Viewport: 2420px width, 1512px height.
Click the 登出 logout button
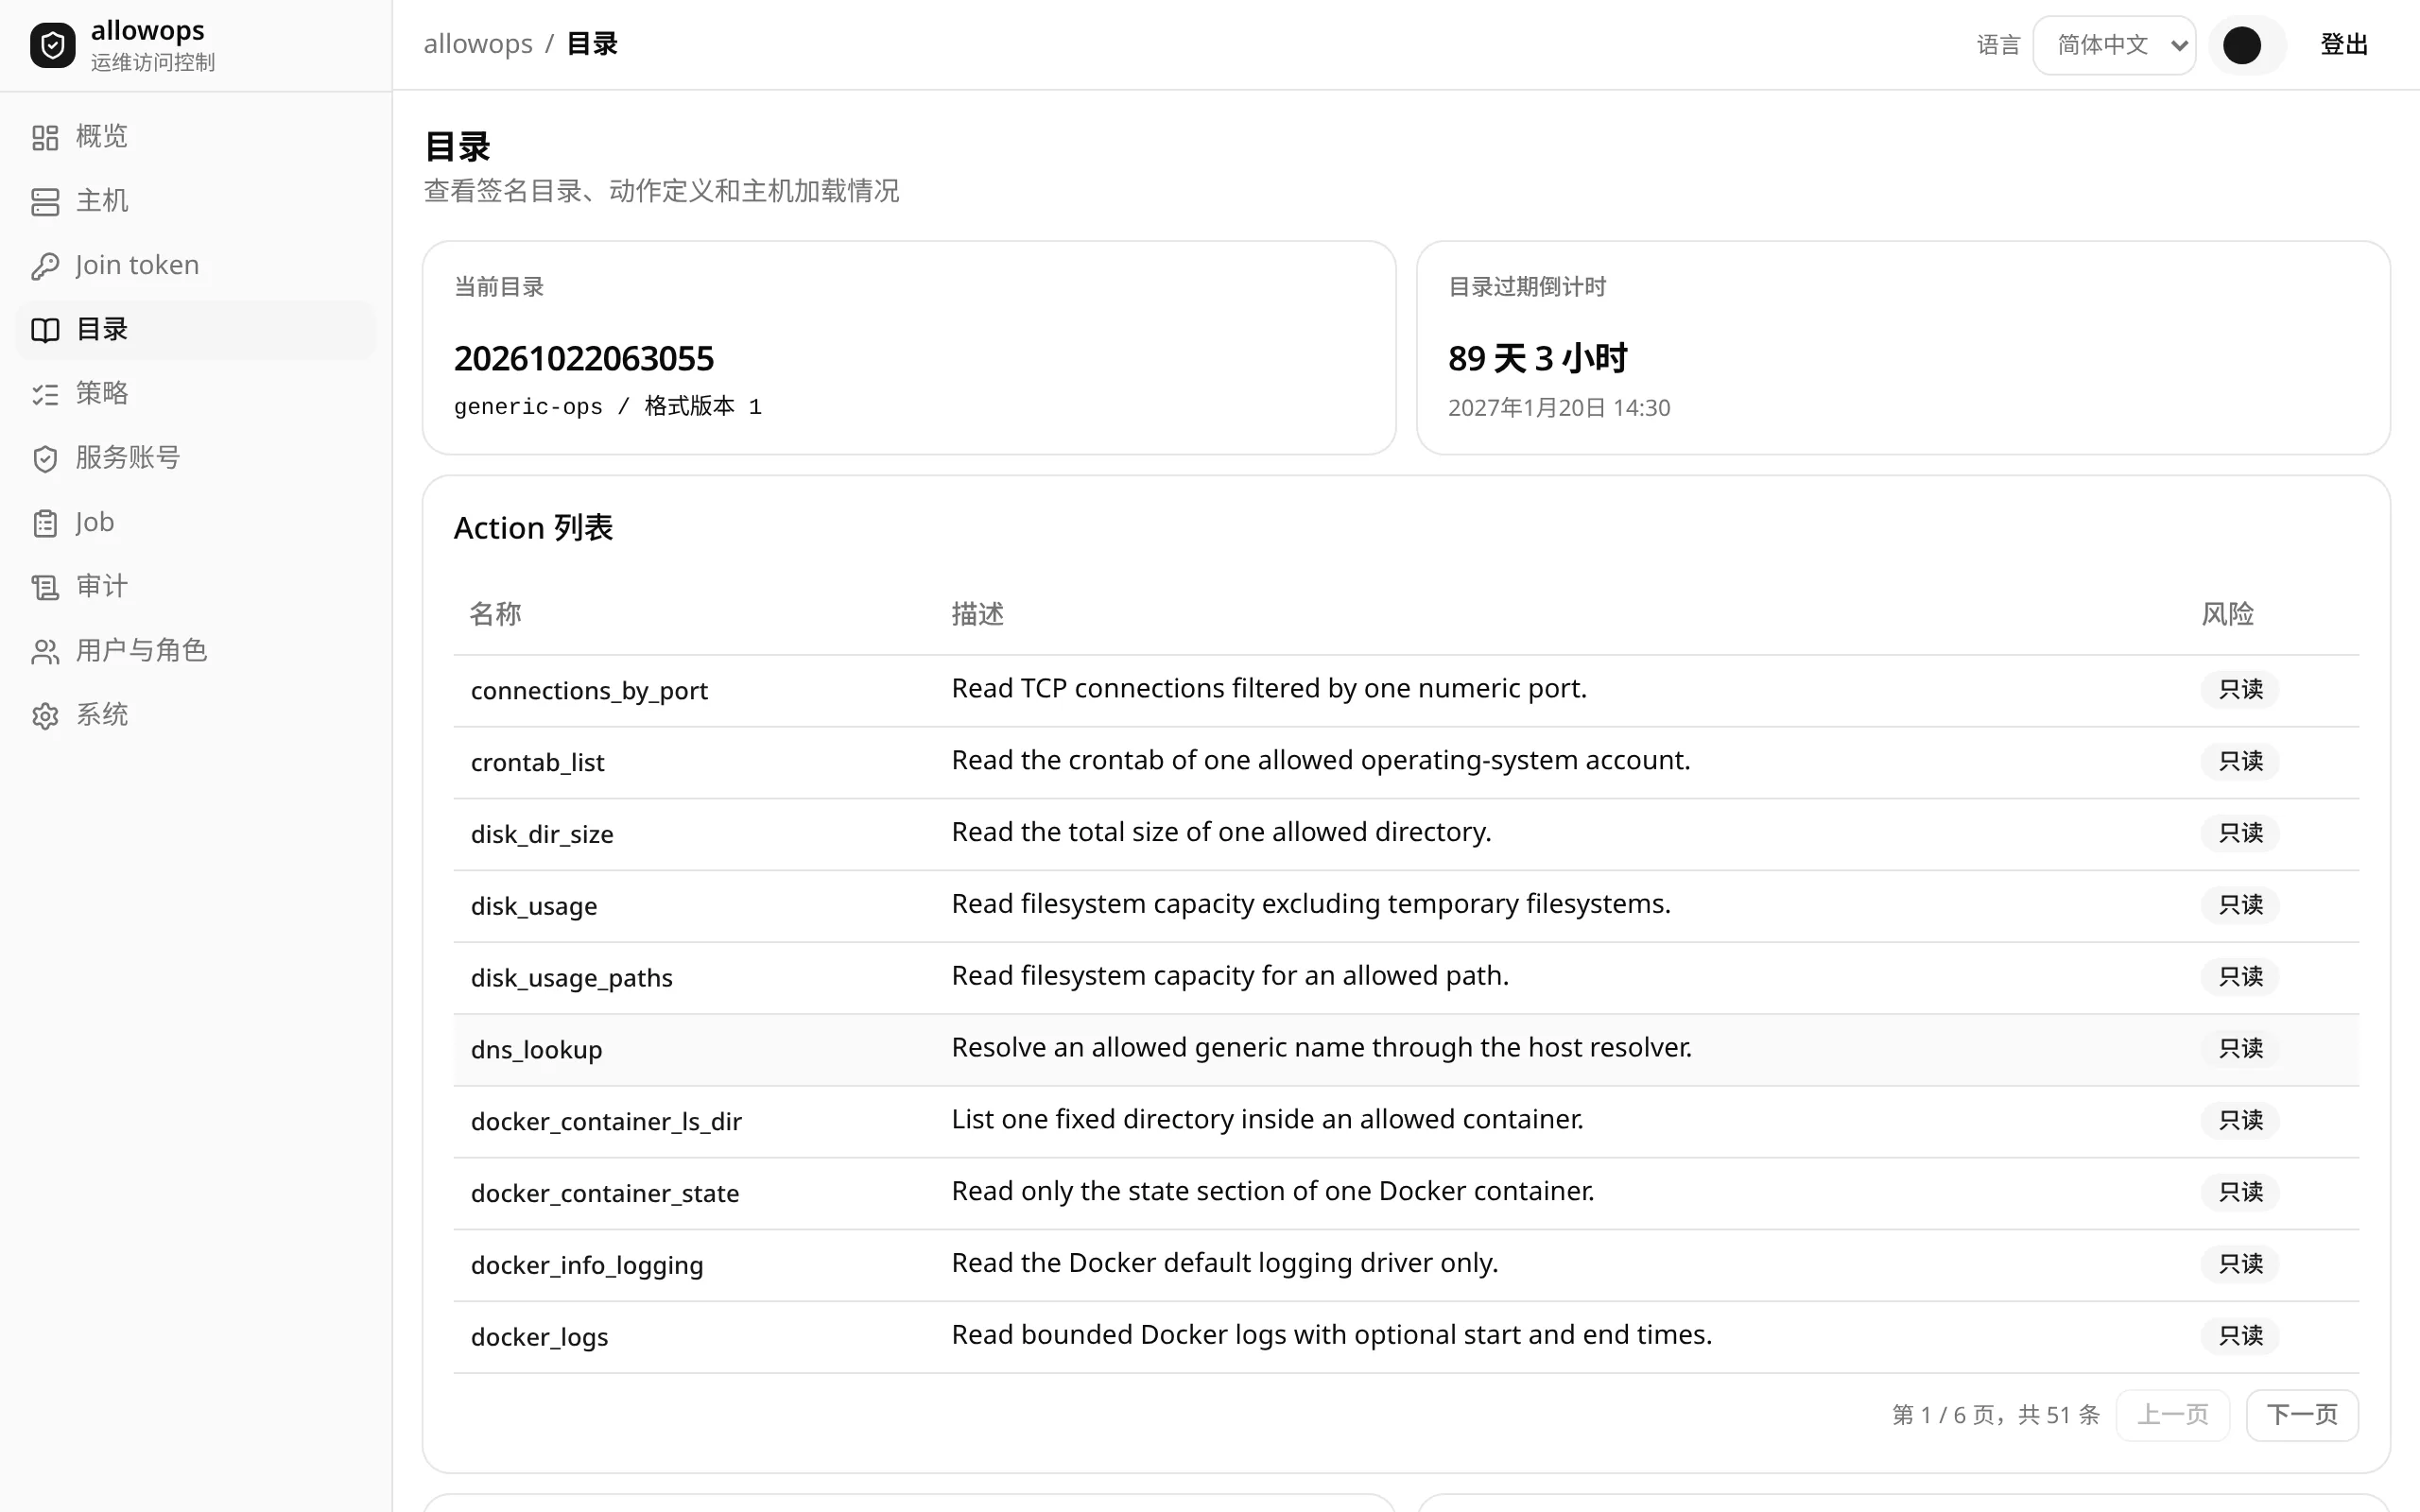coord(2344,45)
